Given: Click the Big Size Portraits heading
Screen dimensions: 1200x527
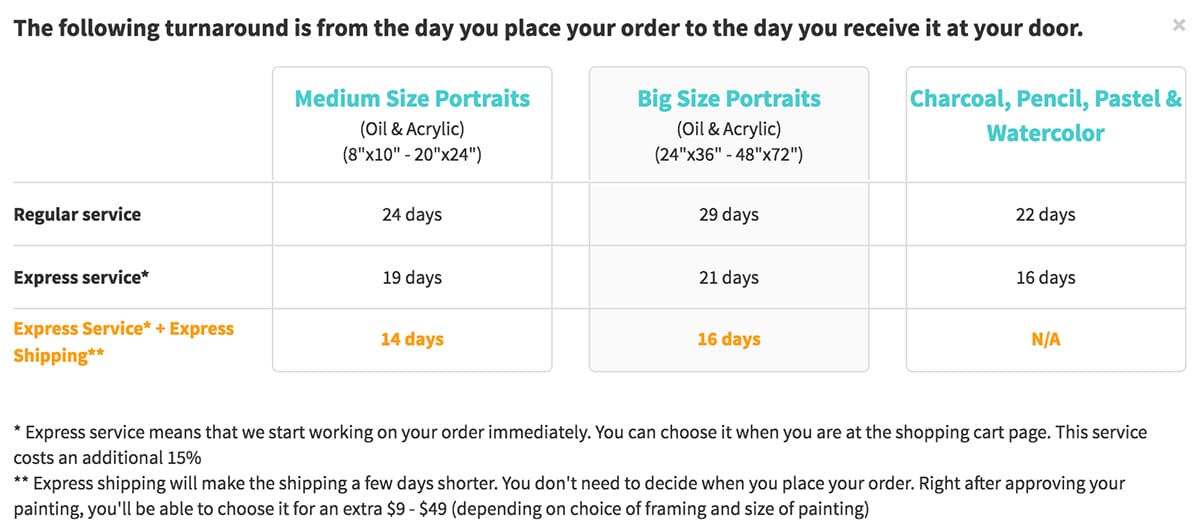Looking at the screenshot, I should (729, 98).
